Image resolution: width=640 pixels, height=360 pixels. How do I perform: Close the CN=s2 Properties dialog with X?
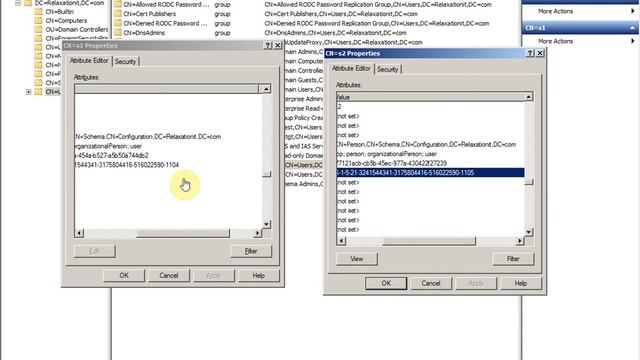[540, 53]
